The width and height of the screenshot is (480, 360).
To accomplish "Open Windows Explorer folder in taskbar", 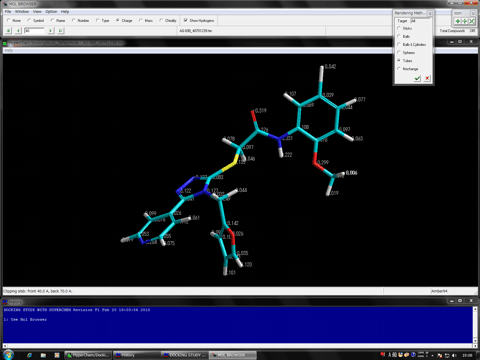I will coord(43,355).
